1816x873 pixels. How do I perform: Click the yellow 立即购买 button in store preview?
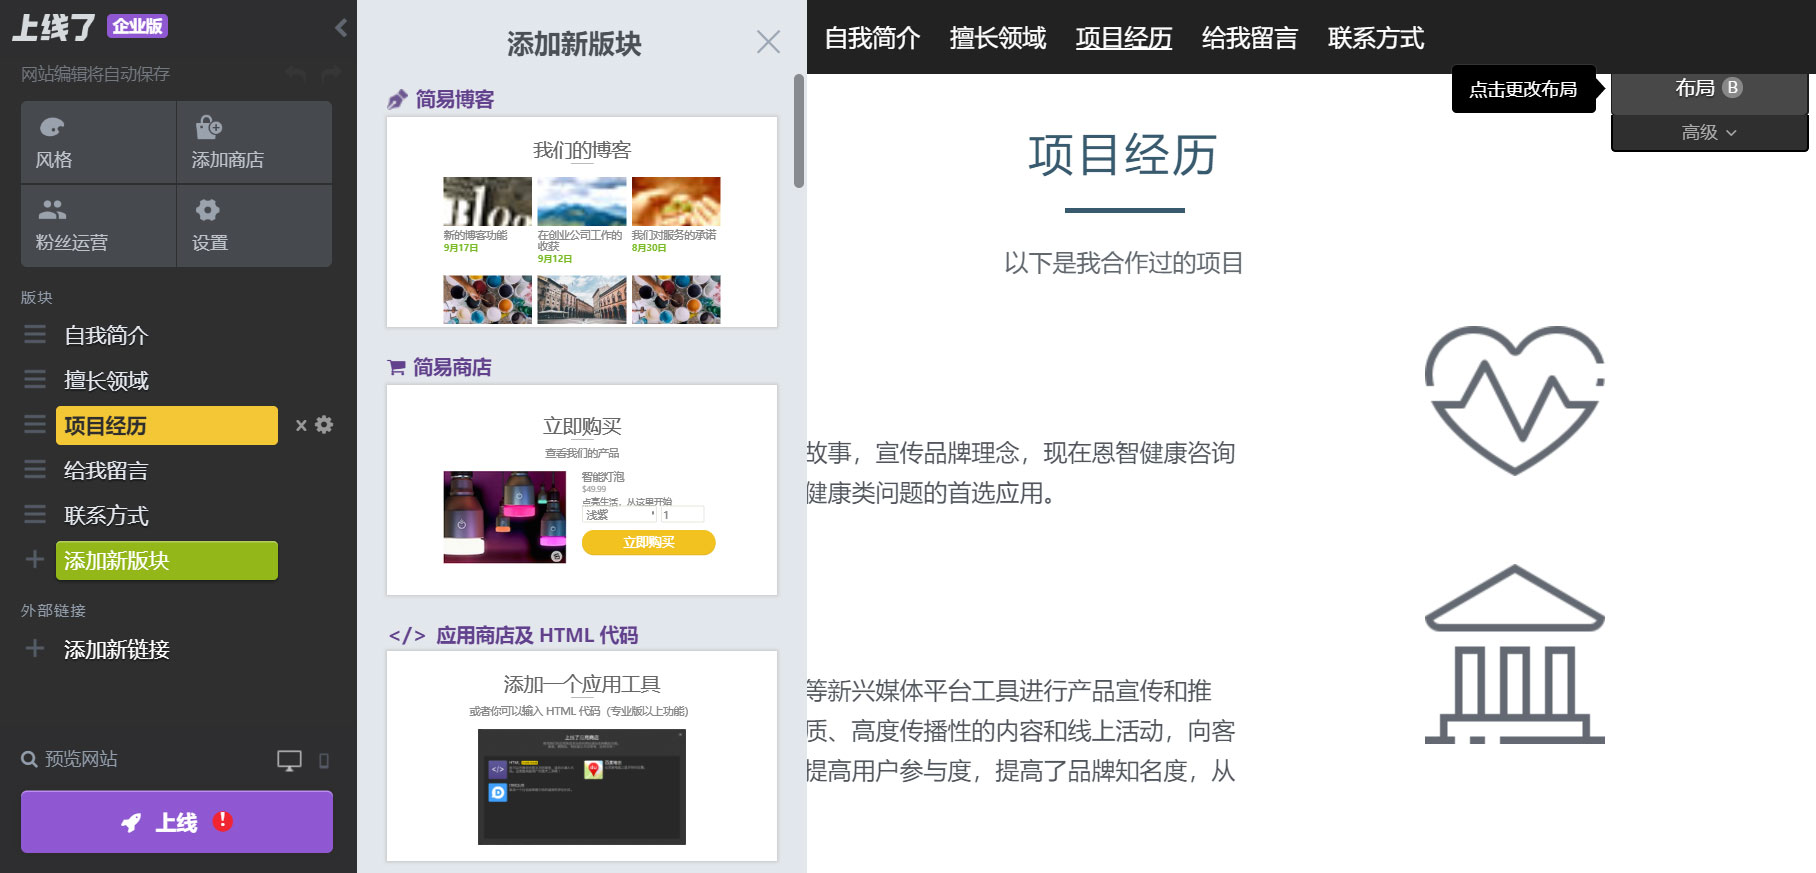(x=649, y=542)
